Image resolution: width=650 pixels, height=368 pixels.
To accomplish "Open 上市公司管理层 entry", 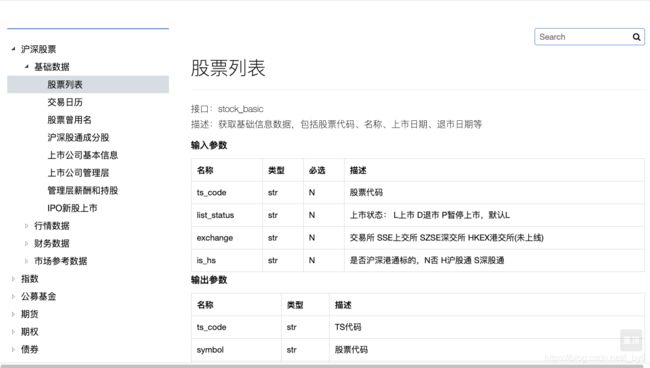I will click(78, 173).
